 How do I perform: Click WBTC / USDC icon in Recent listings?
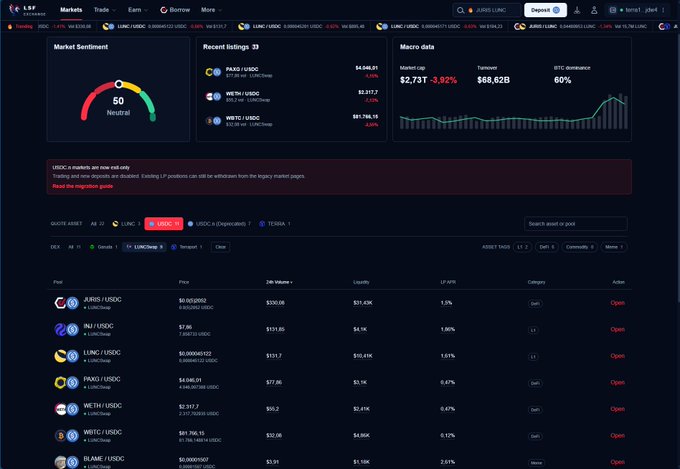[213, 121]
